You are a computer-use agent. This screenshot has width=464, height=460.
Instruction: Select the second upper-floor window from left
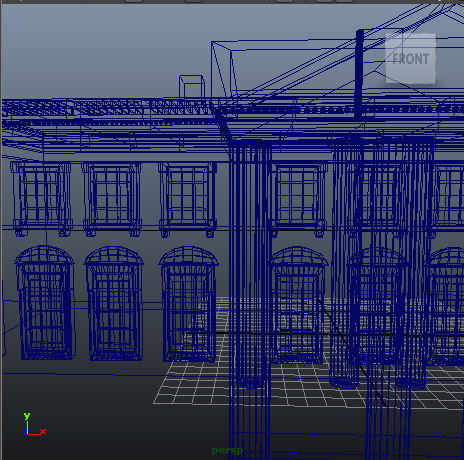point(112,199)
